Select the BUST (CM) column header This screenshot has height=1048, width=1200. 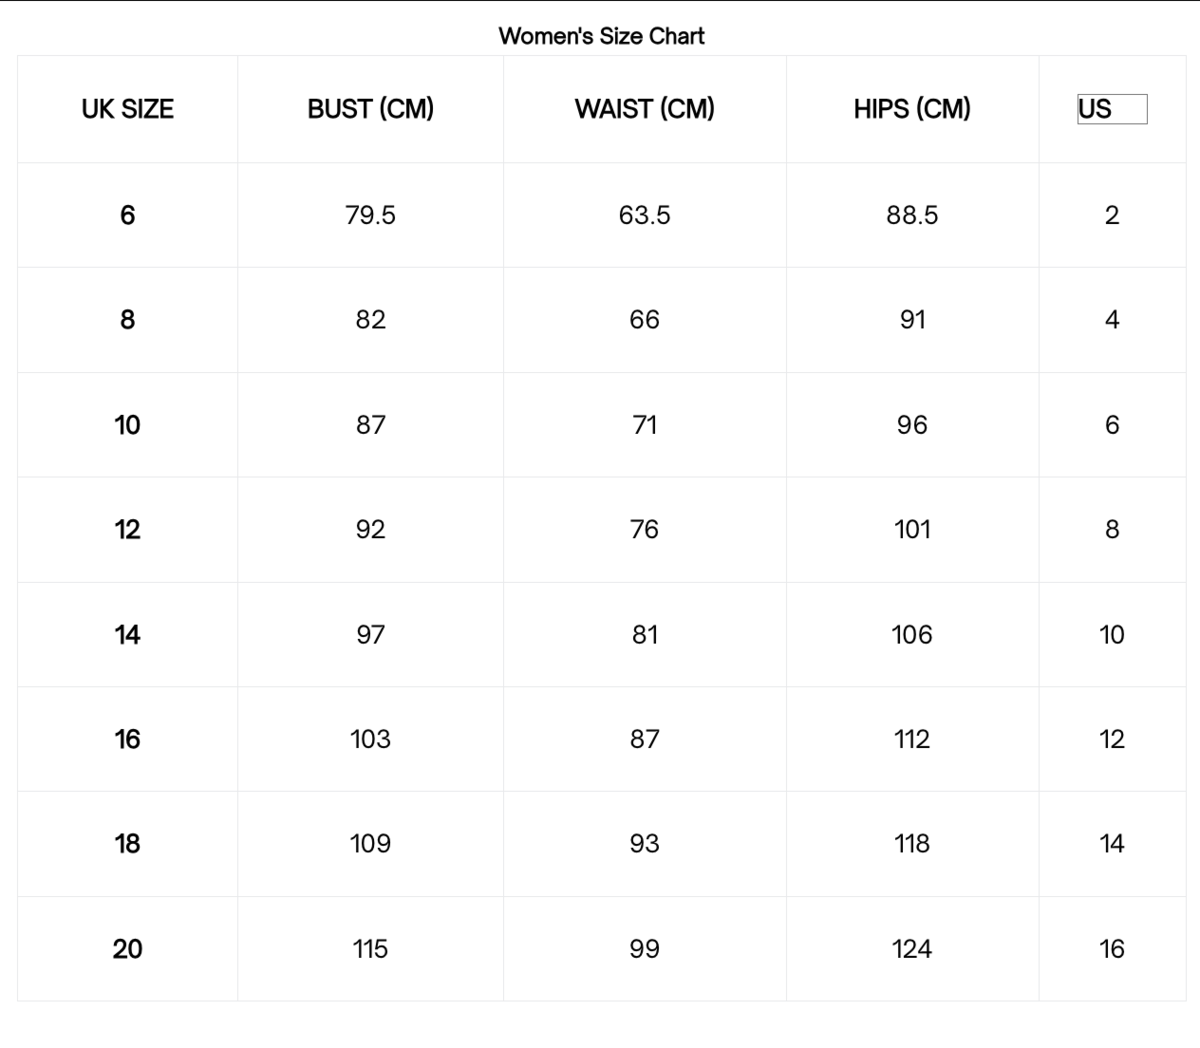coord(370,109)
